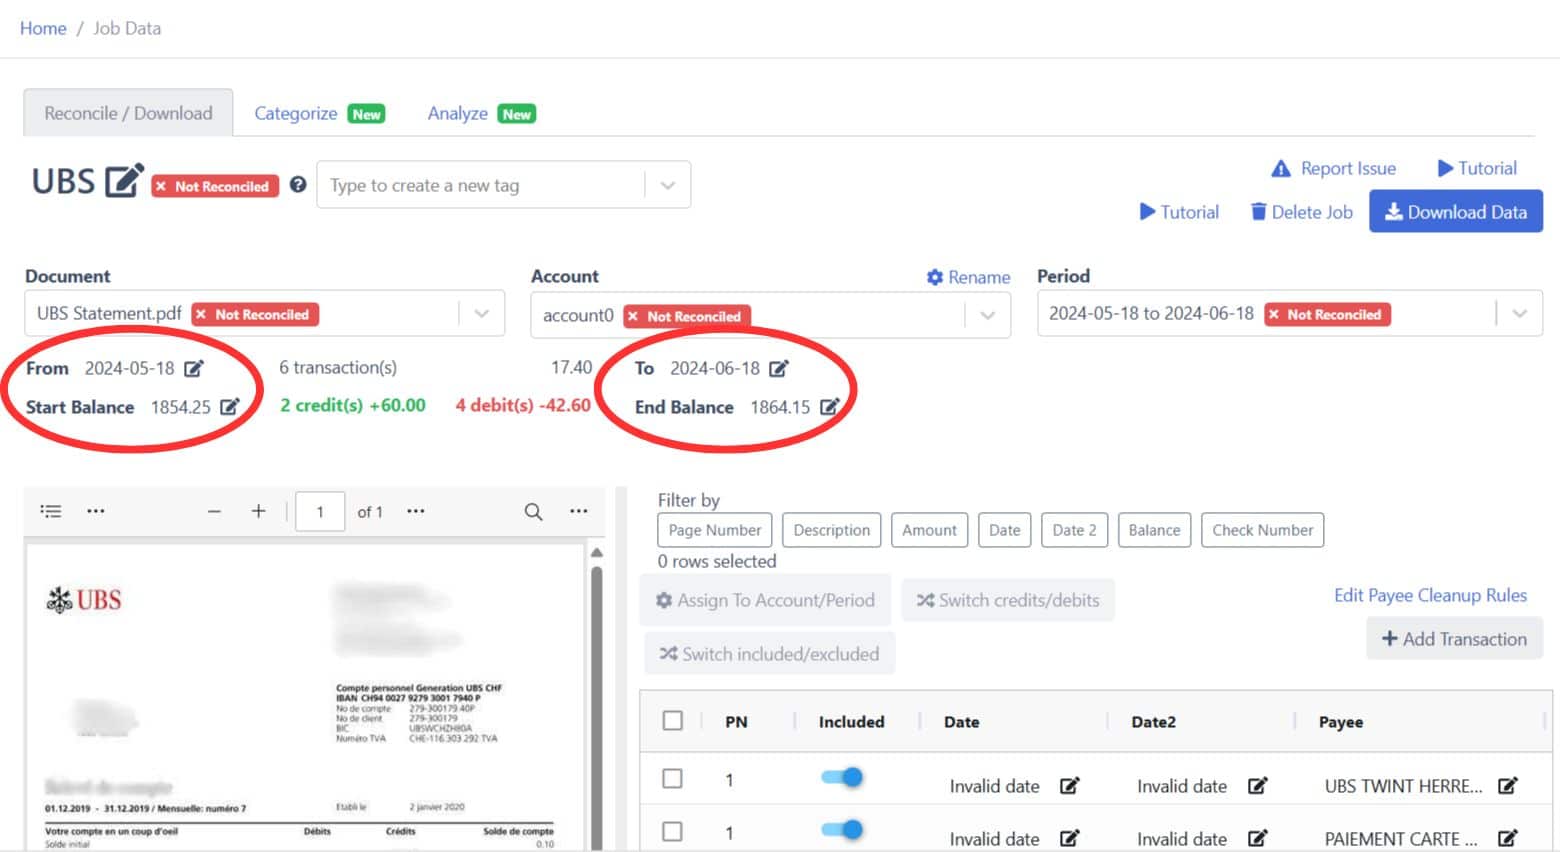Edit the Start Balance with the pencil icon
The image size is (1560, 852).
point(232,407)
